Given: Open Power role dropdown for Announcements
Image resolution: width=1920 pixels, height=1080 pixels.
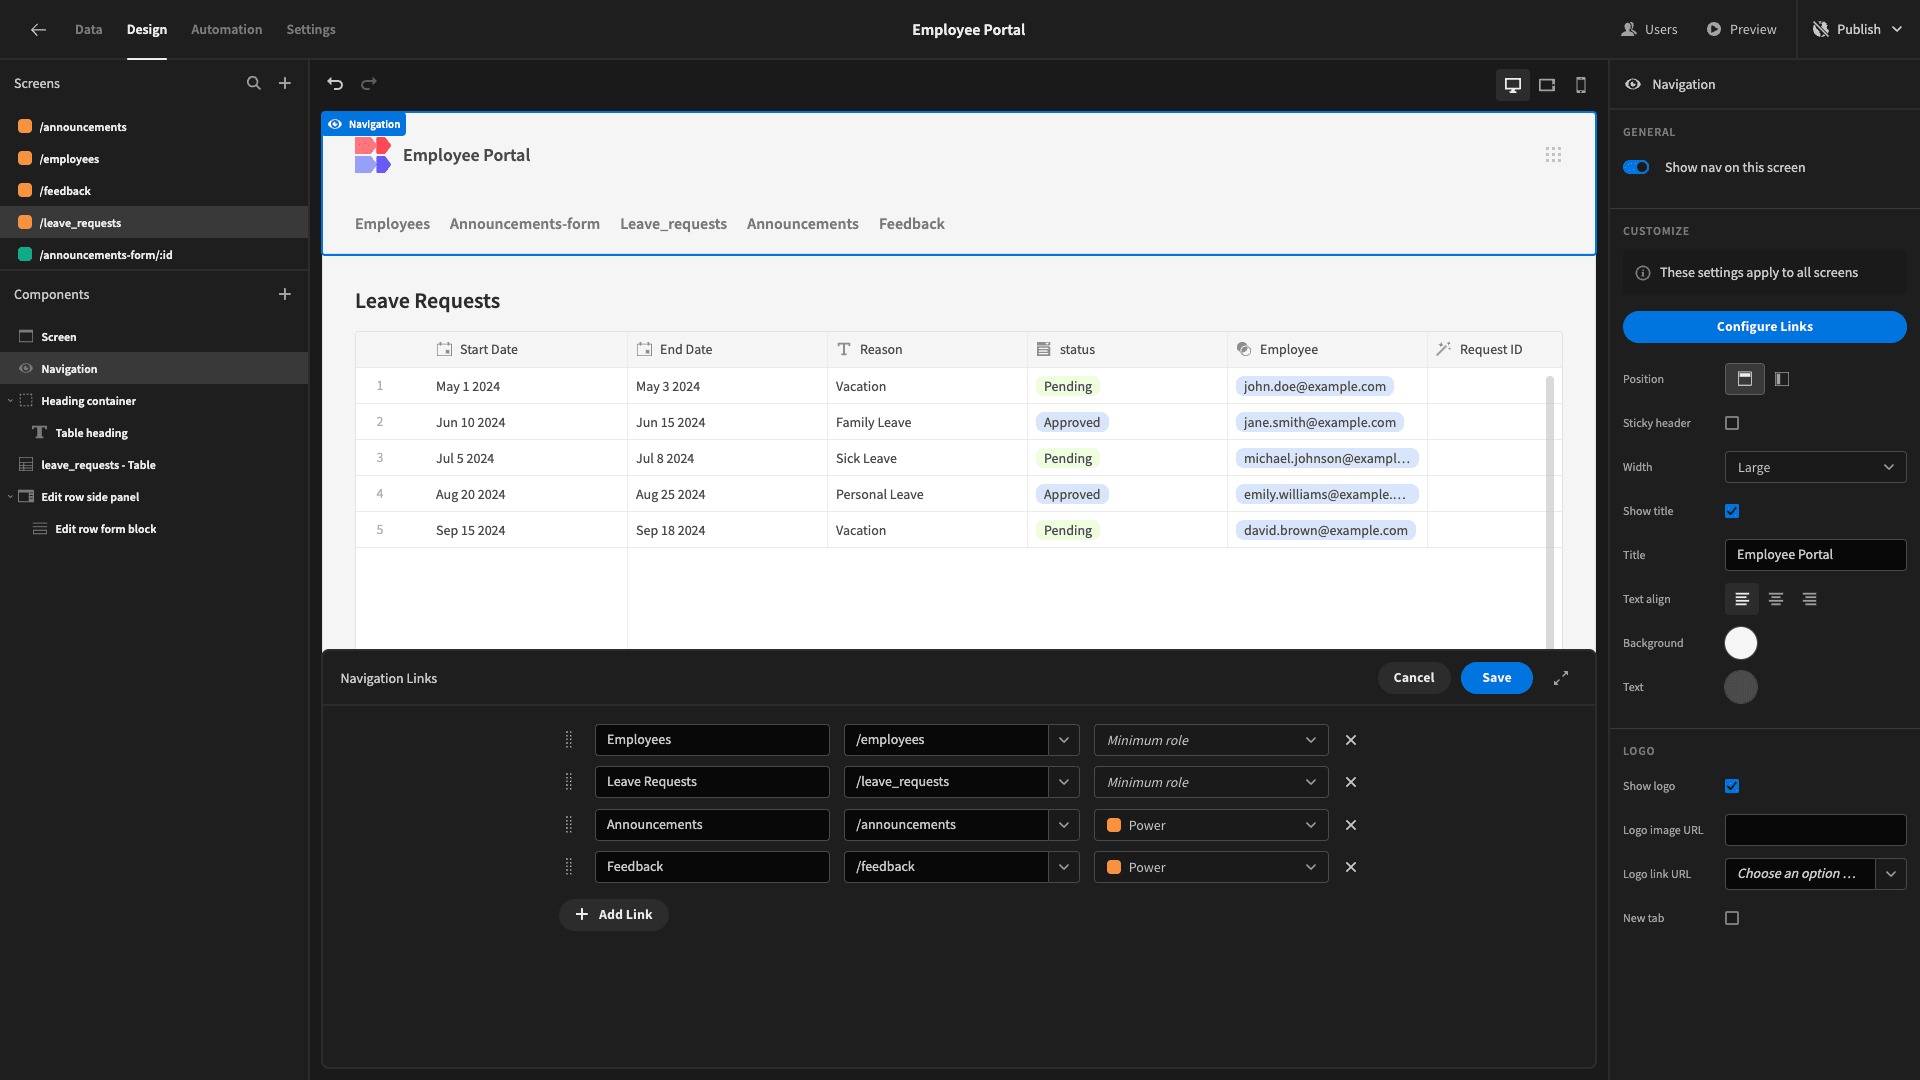Looking at the screenshot, I should pyautogui.click(x=1211, y=825).
